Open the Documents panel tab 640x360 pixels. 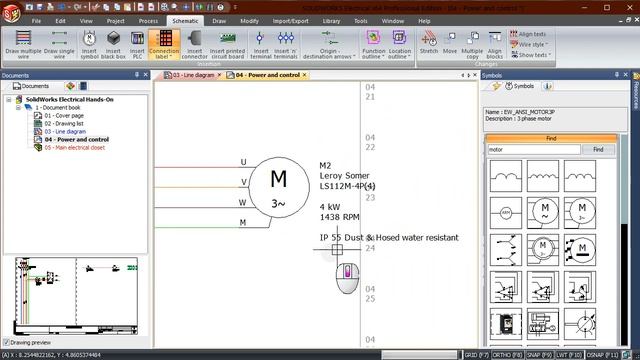point(31,86)
